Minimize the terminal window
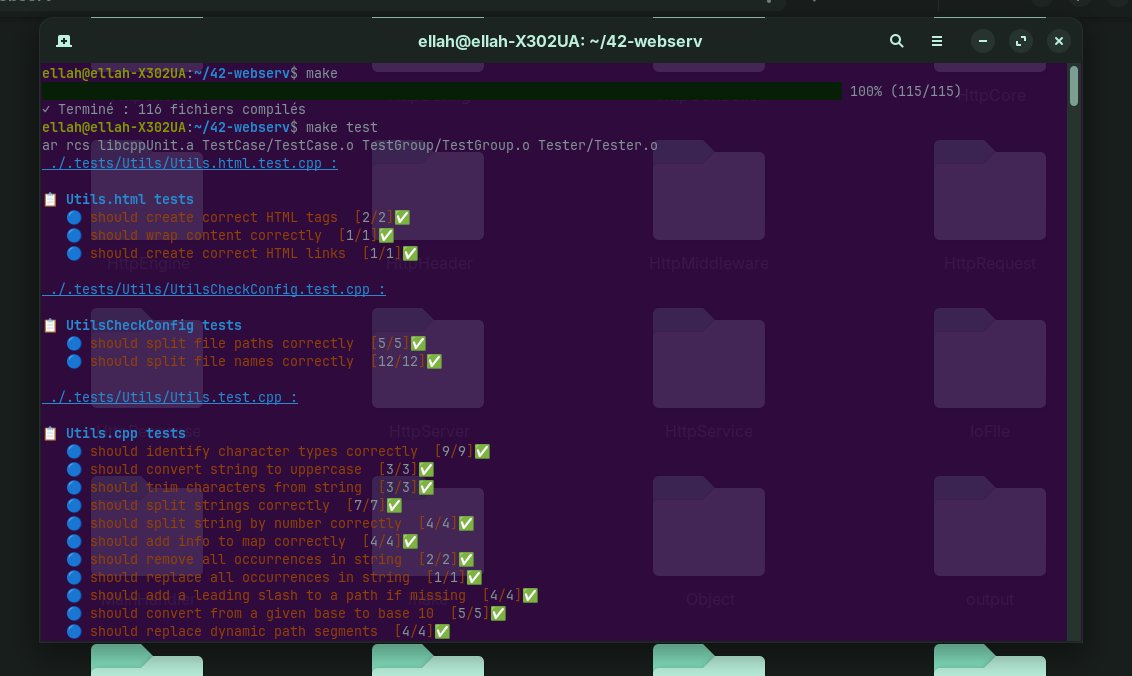This screenshot has height=676, width=1132. point(983,41)
